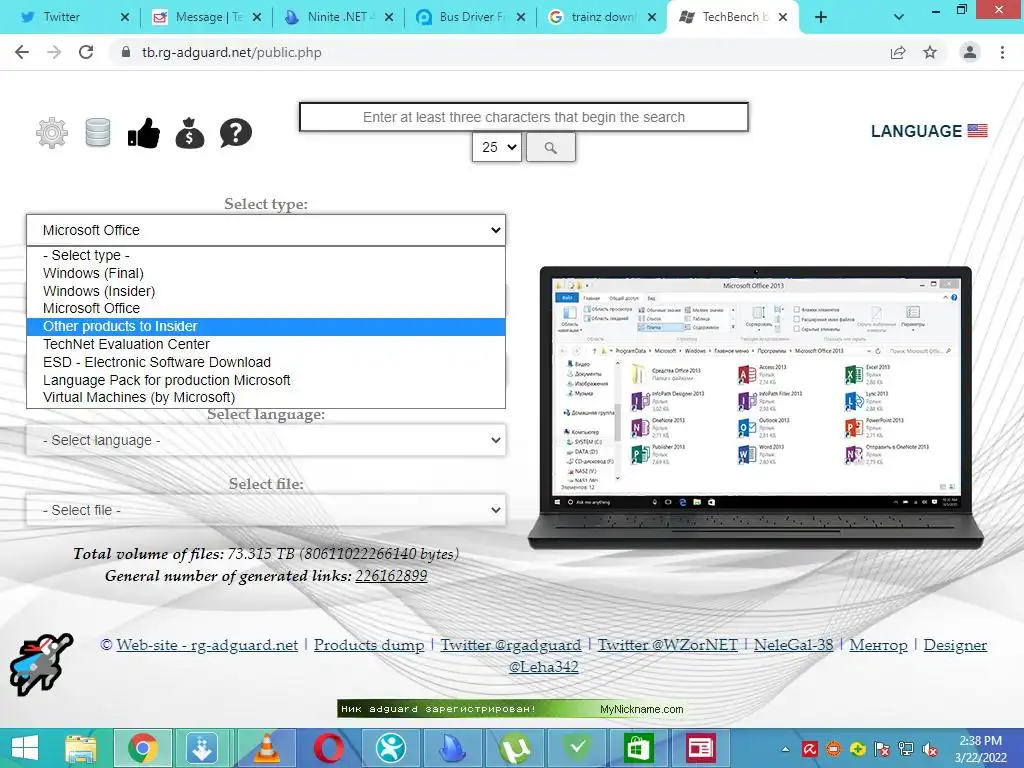Click the address bar URL
Screen dimensions: 1024x768
232,52
